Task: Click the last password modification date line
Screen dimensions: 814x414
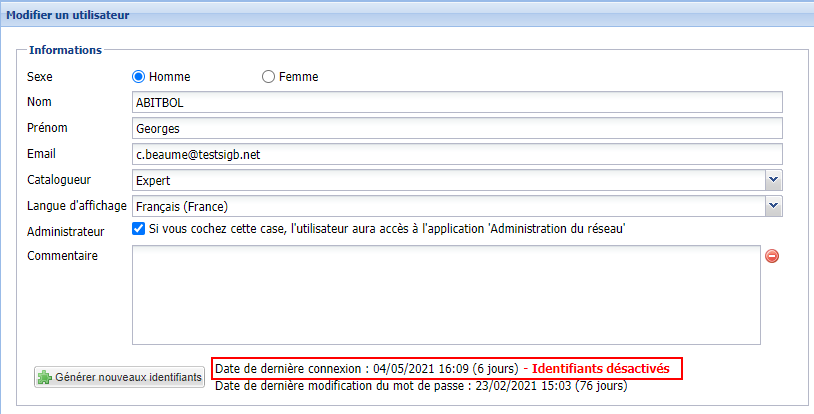Action: (420, 386)
